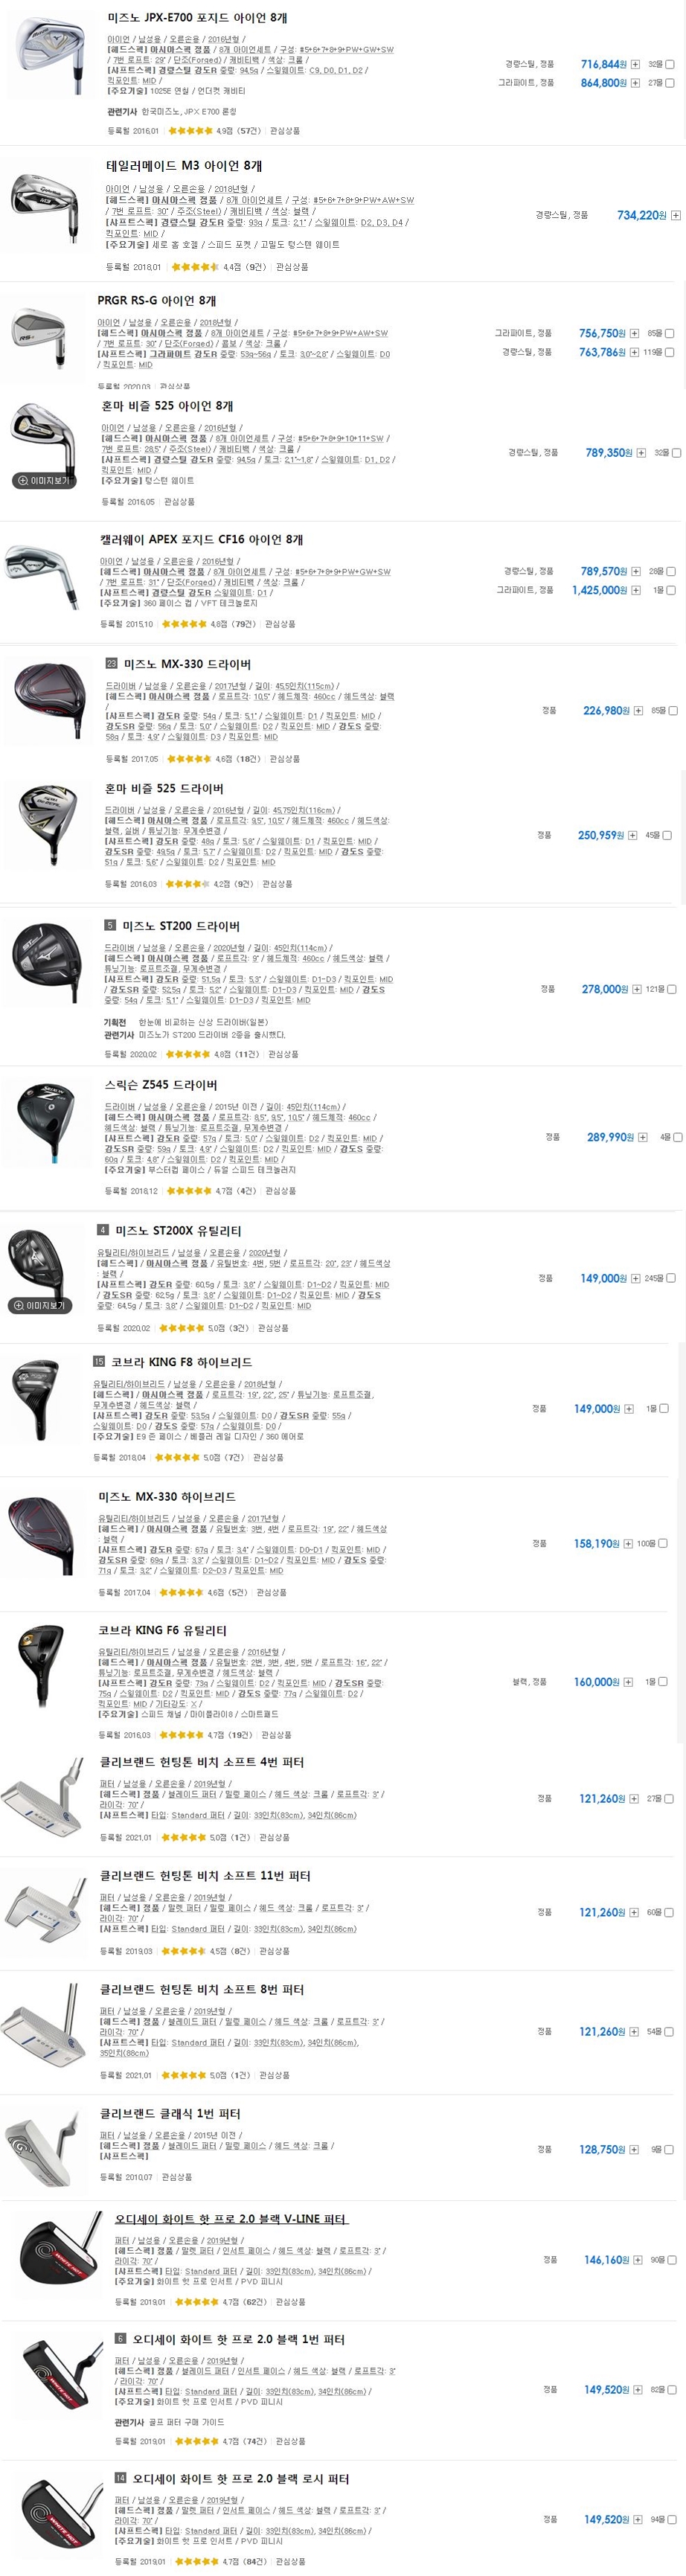The image size is (686, 2576).
Task: Select checkbox for 스릭슨 Z545 드라이버 price
Action: coord(677,1137)
